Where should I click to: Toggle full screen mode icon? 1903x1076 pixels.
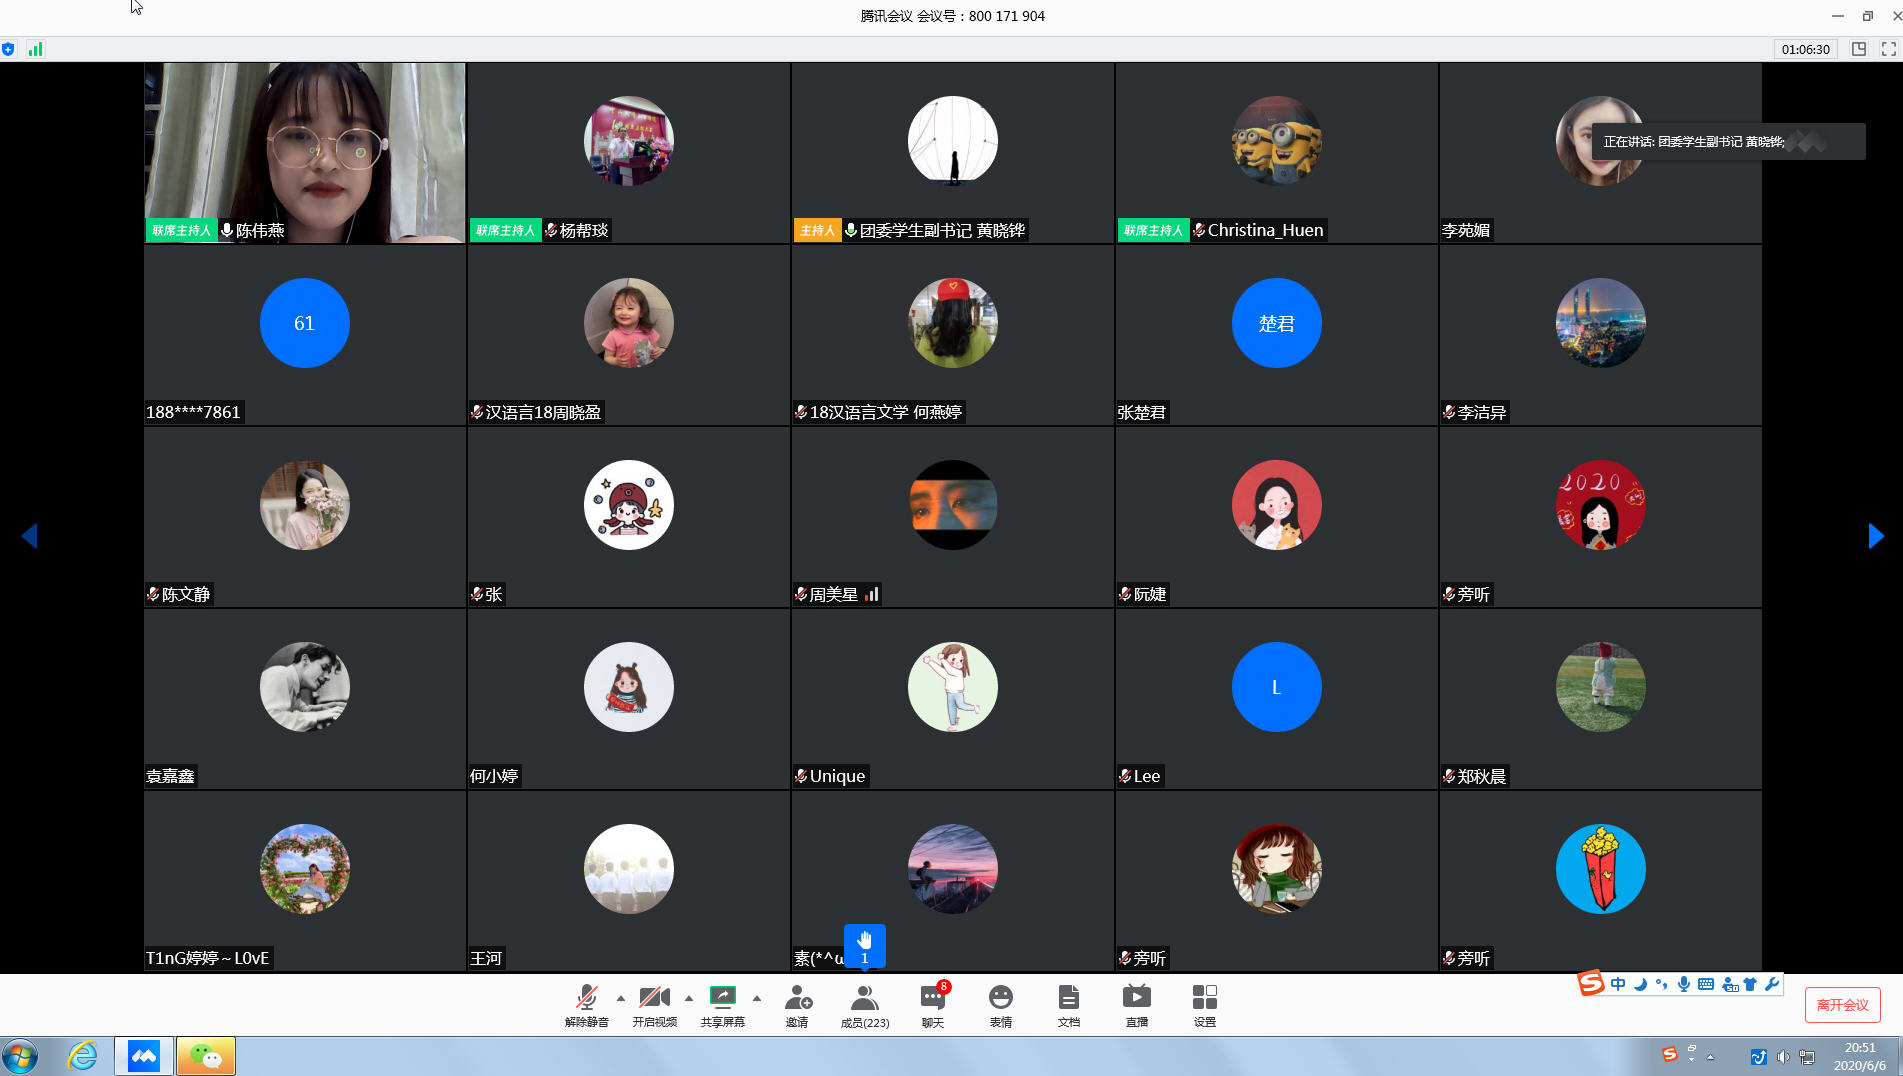pyautogui.click(x=1888, y=49)
